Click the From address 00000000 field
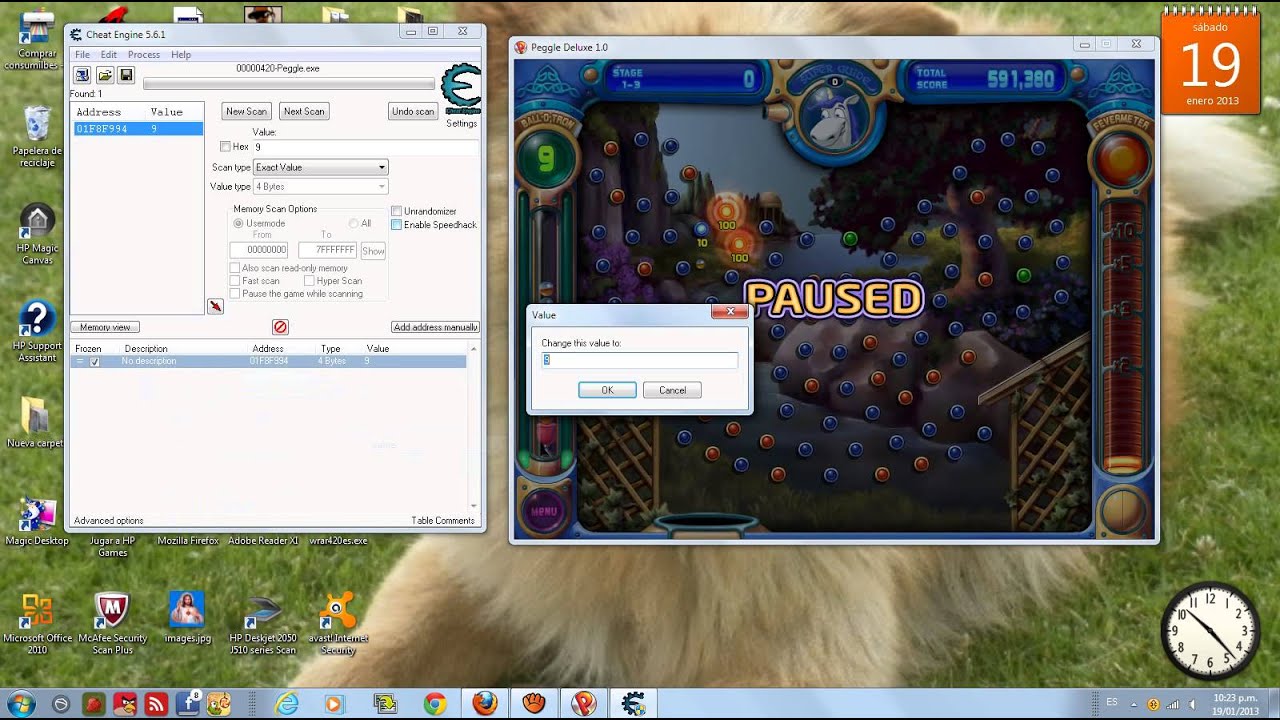 259,250
